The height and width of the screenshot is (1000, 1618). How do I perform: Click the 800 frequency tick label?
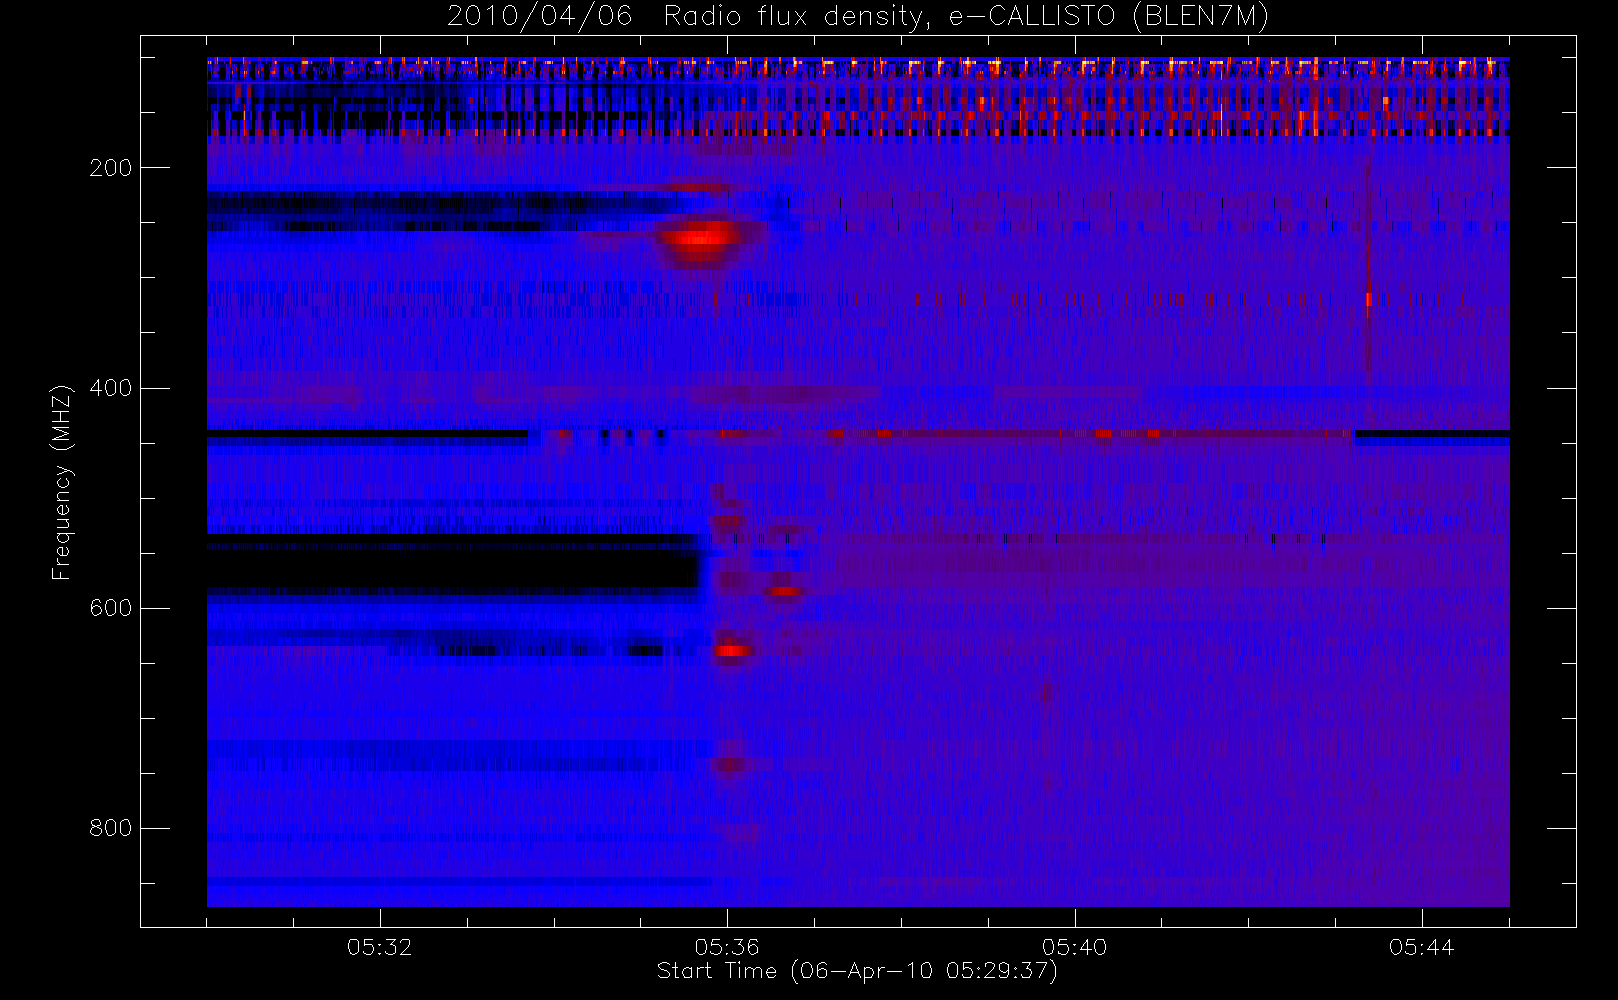coord(110,828)
